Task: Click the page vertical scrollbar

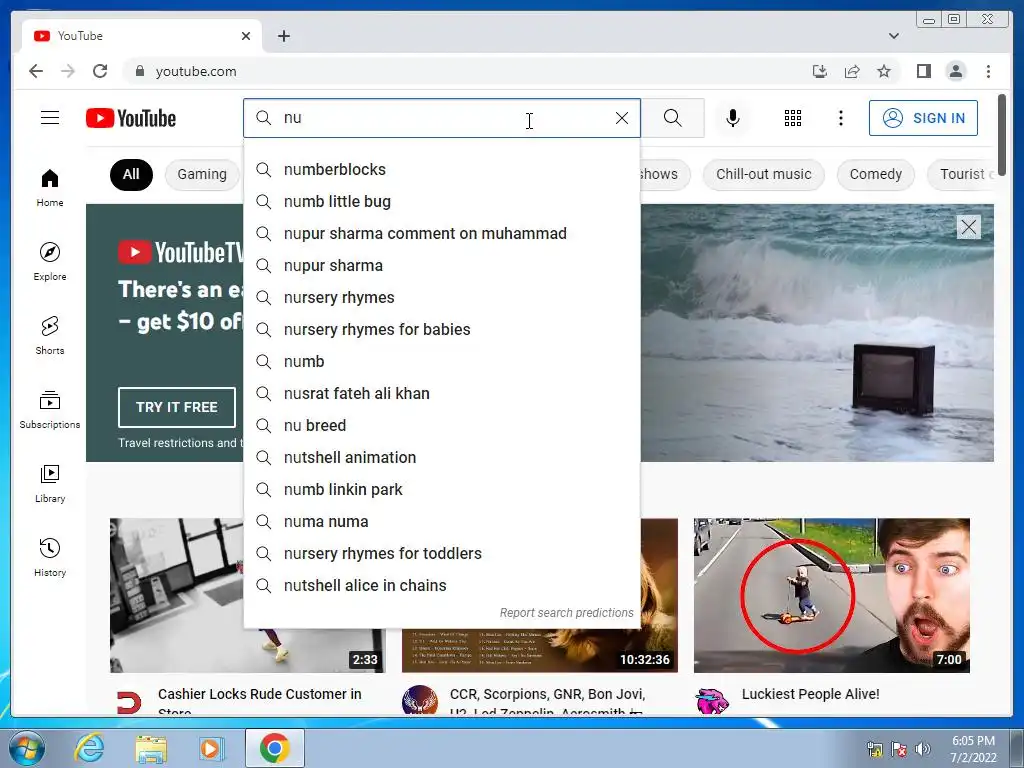Action: pyautogui.click(x=1002, y=134)
